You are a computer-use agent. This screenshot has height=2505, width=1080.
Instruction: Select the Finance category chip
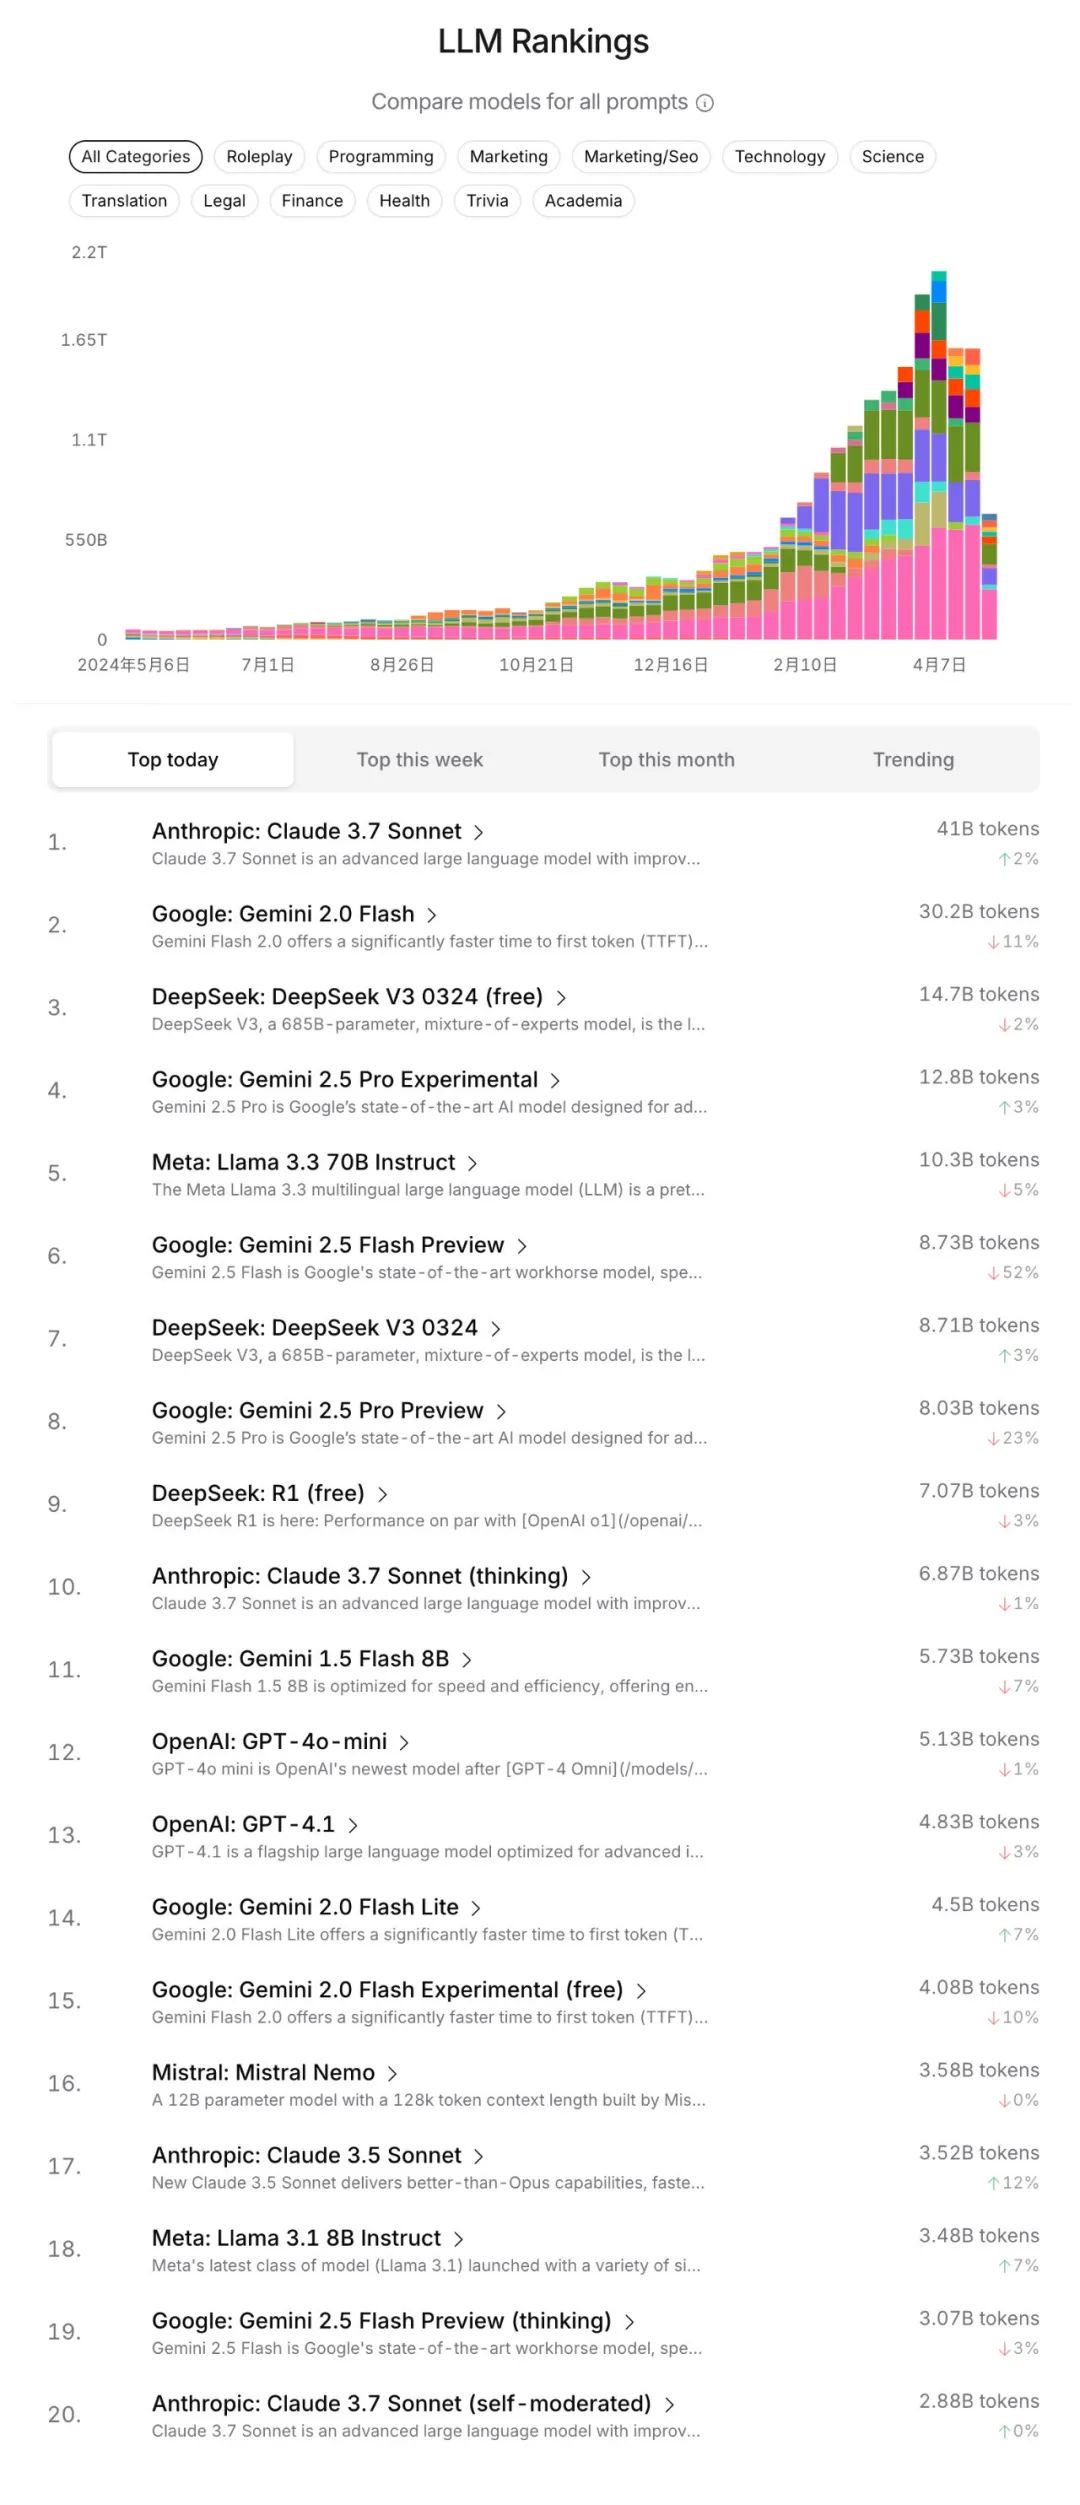312,201
